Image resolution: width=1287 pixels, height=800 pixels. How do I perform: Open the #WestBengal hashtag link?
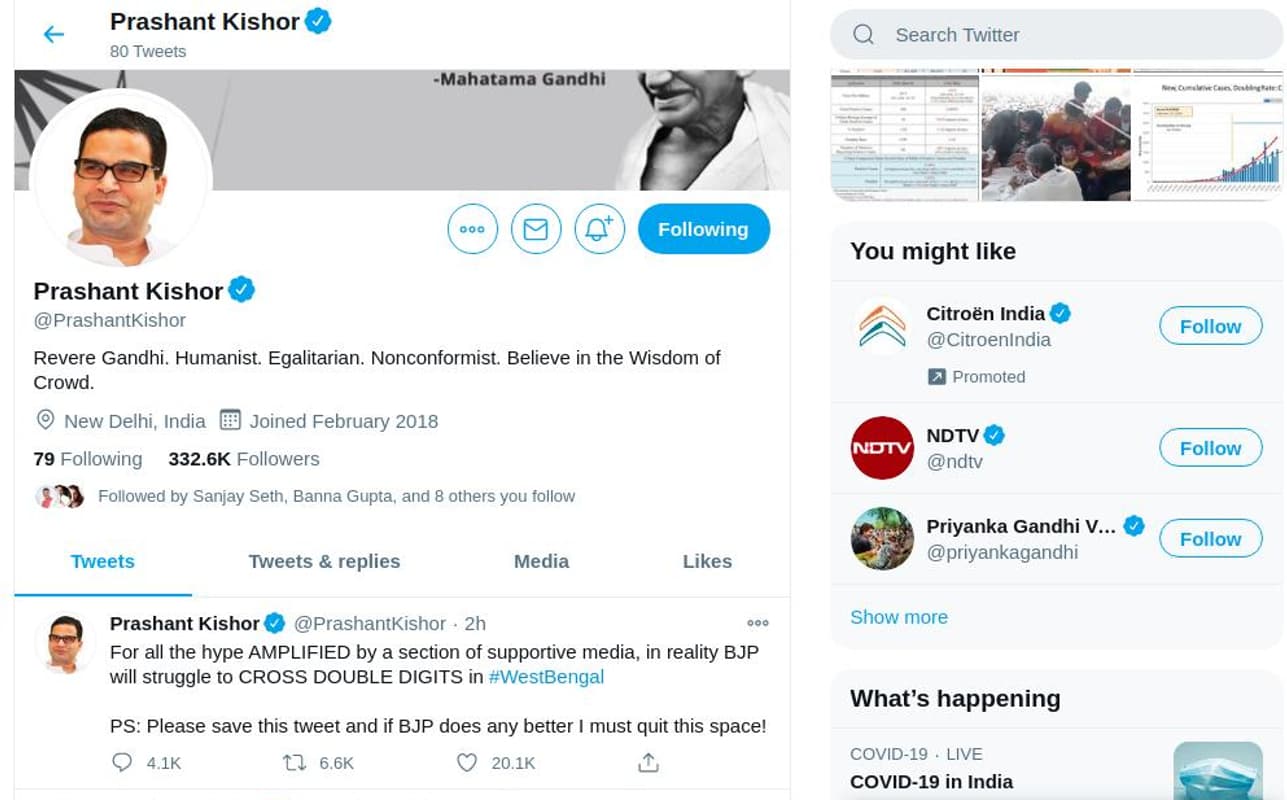pyautogui.click(x=546, y=677)
